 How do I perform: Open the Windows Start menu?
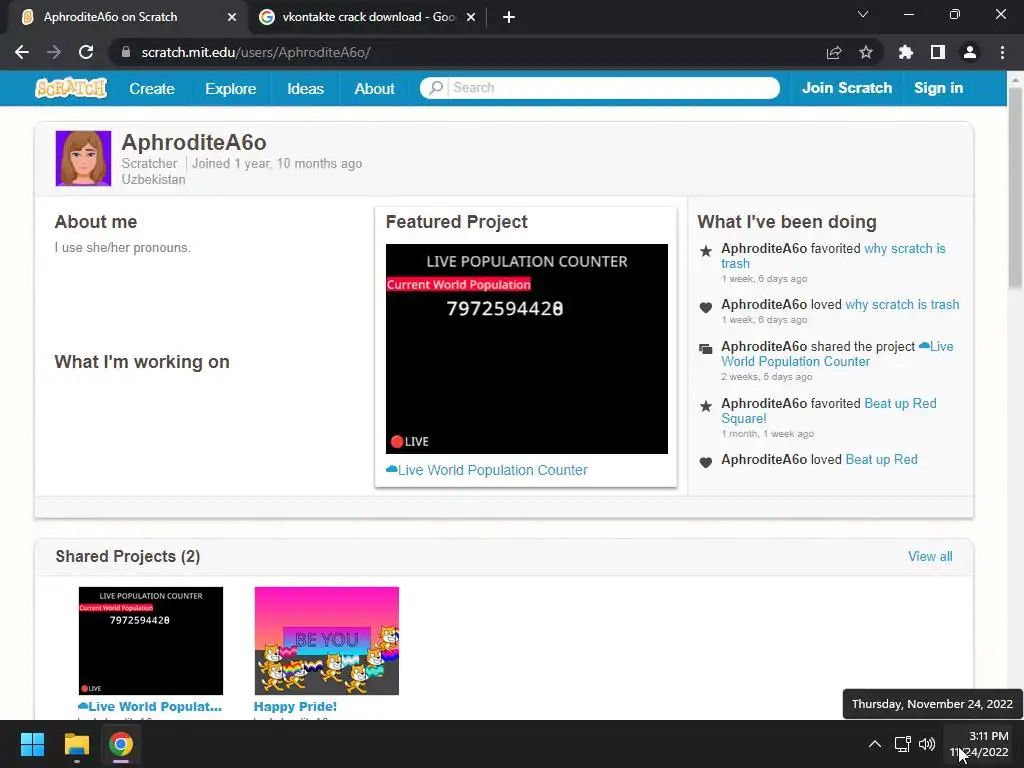(32, 744)
